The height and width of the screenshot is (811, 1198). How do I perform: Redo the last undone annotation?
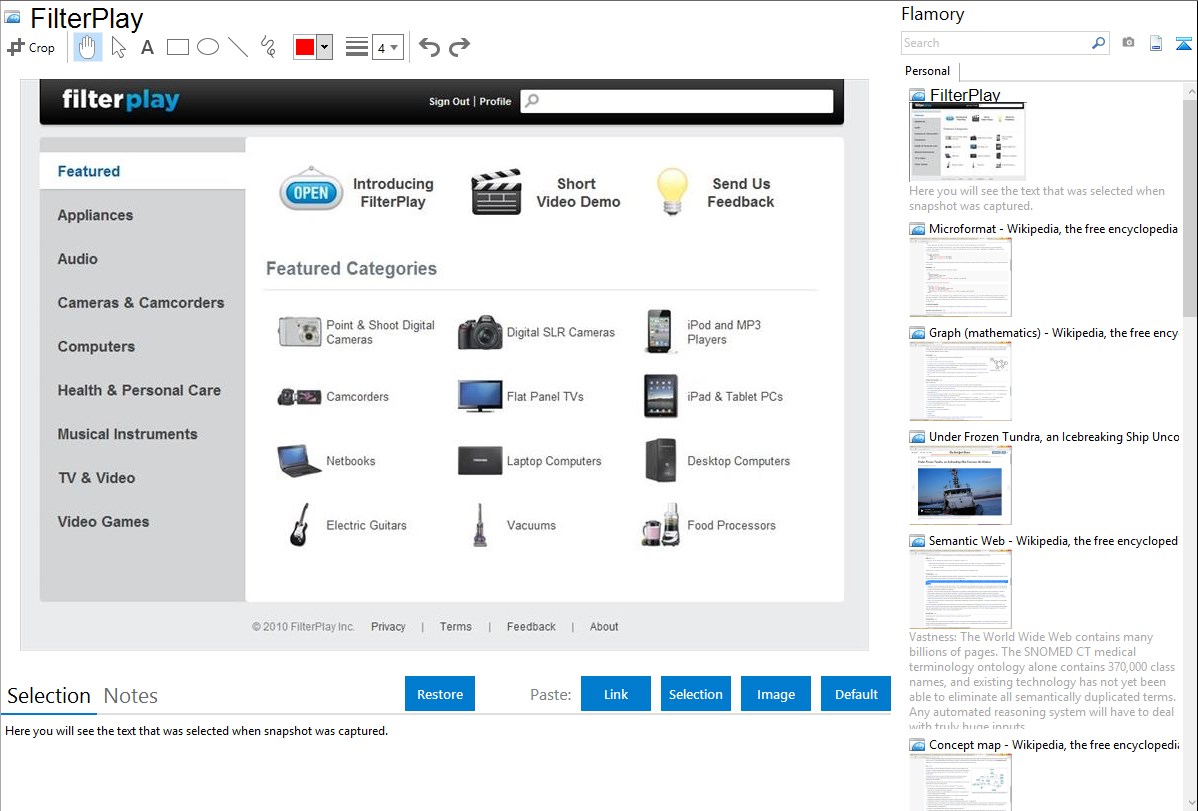(x=459, y=47)
